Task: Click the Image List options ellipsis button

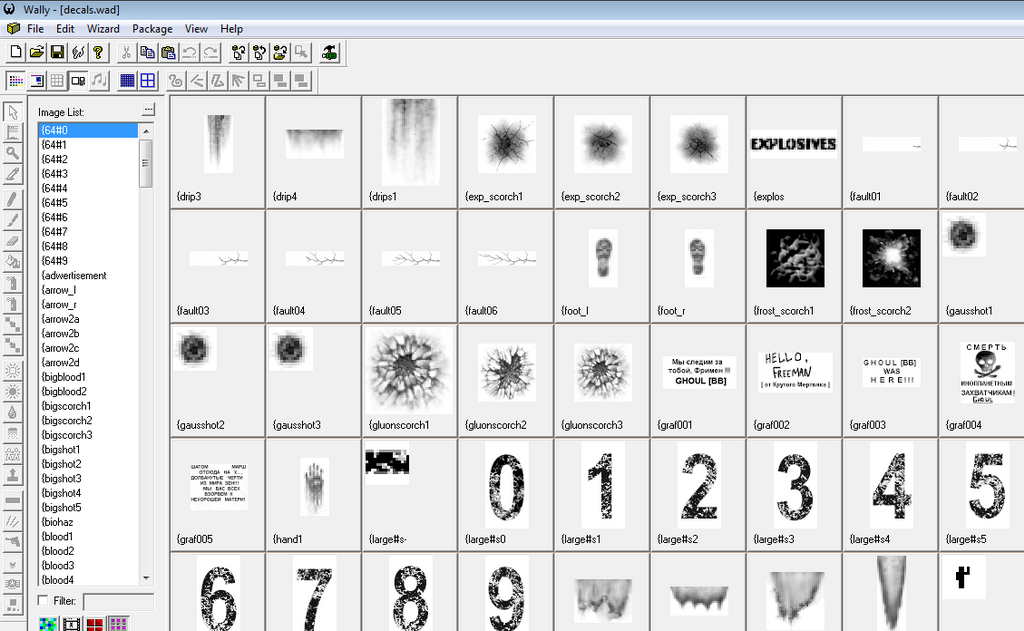Action: [x=149, y=110]
